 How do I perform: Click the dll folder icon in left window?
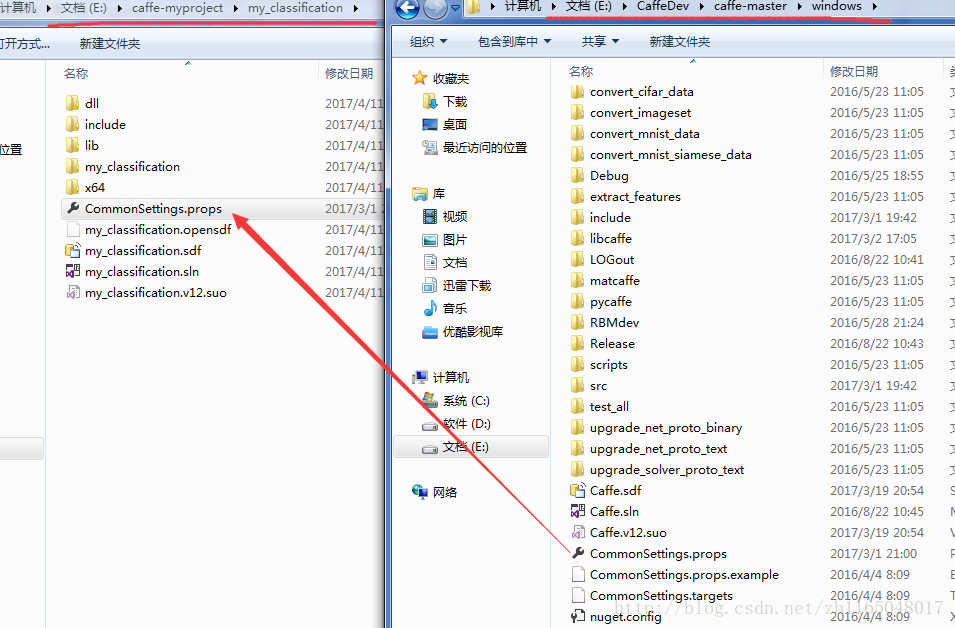(x=72, y=103)
